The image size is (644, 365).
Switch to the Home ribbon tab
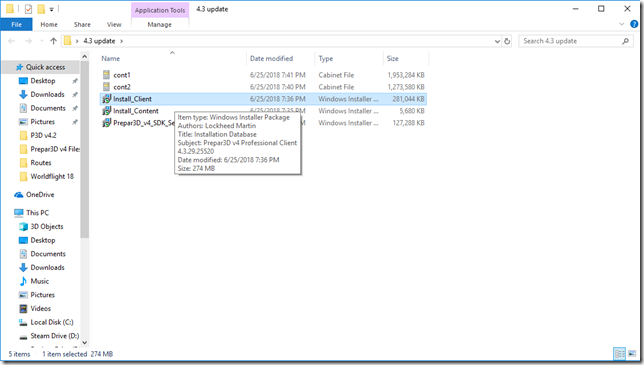pyautogui.click(x=49, y=25)
